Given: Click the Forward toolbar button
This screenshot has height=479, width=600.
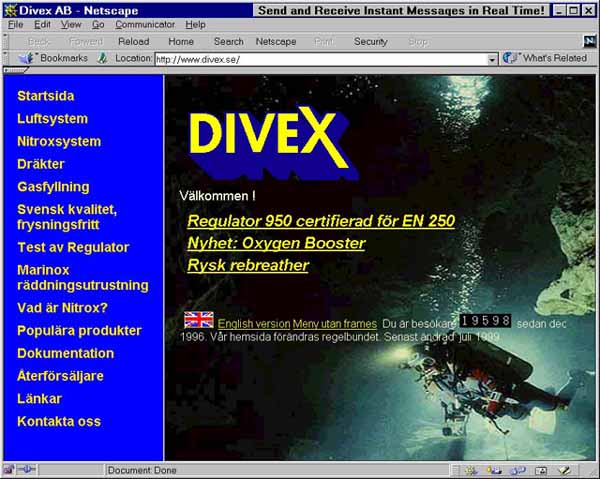Looking at the screenshot, I should click(86, 42).
